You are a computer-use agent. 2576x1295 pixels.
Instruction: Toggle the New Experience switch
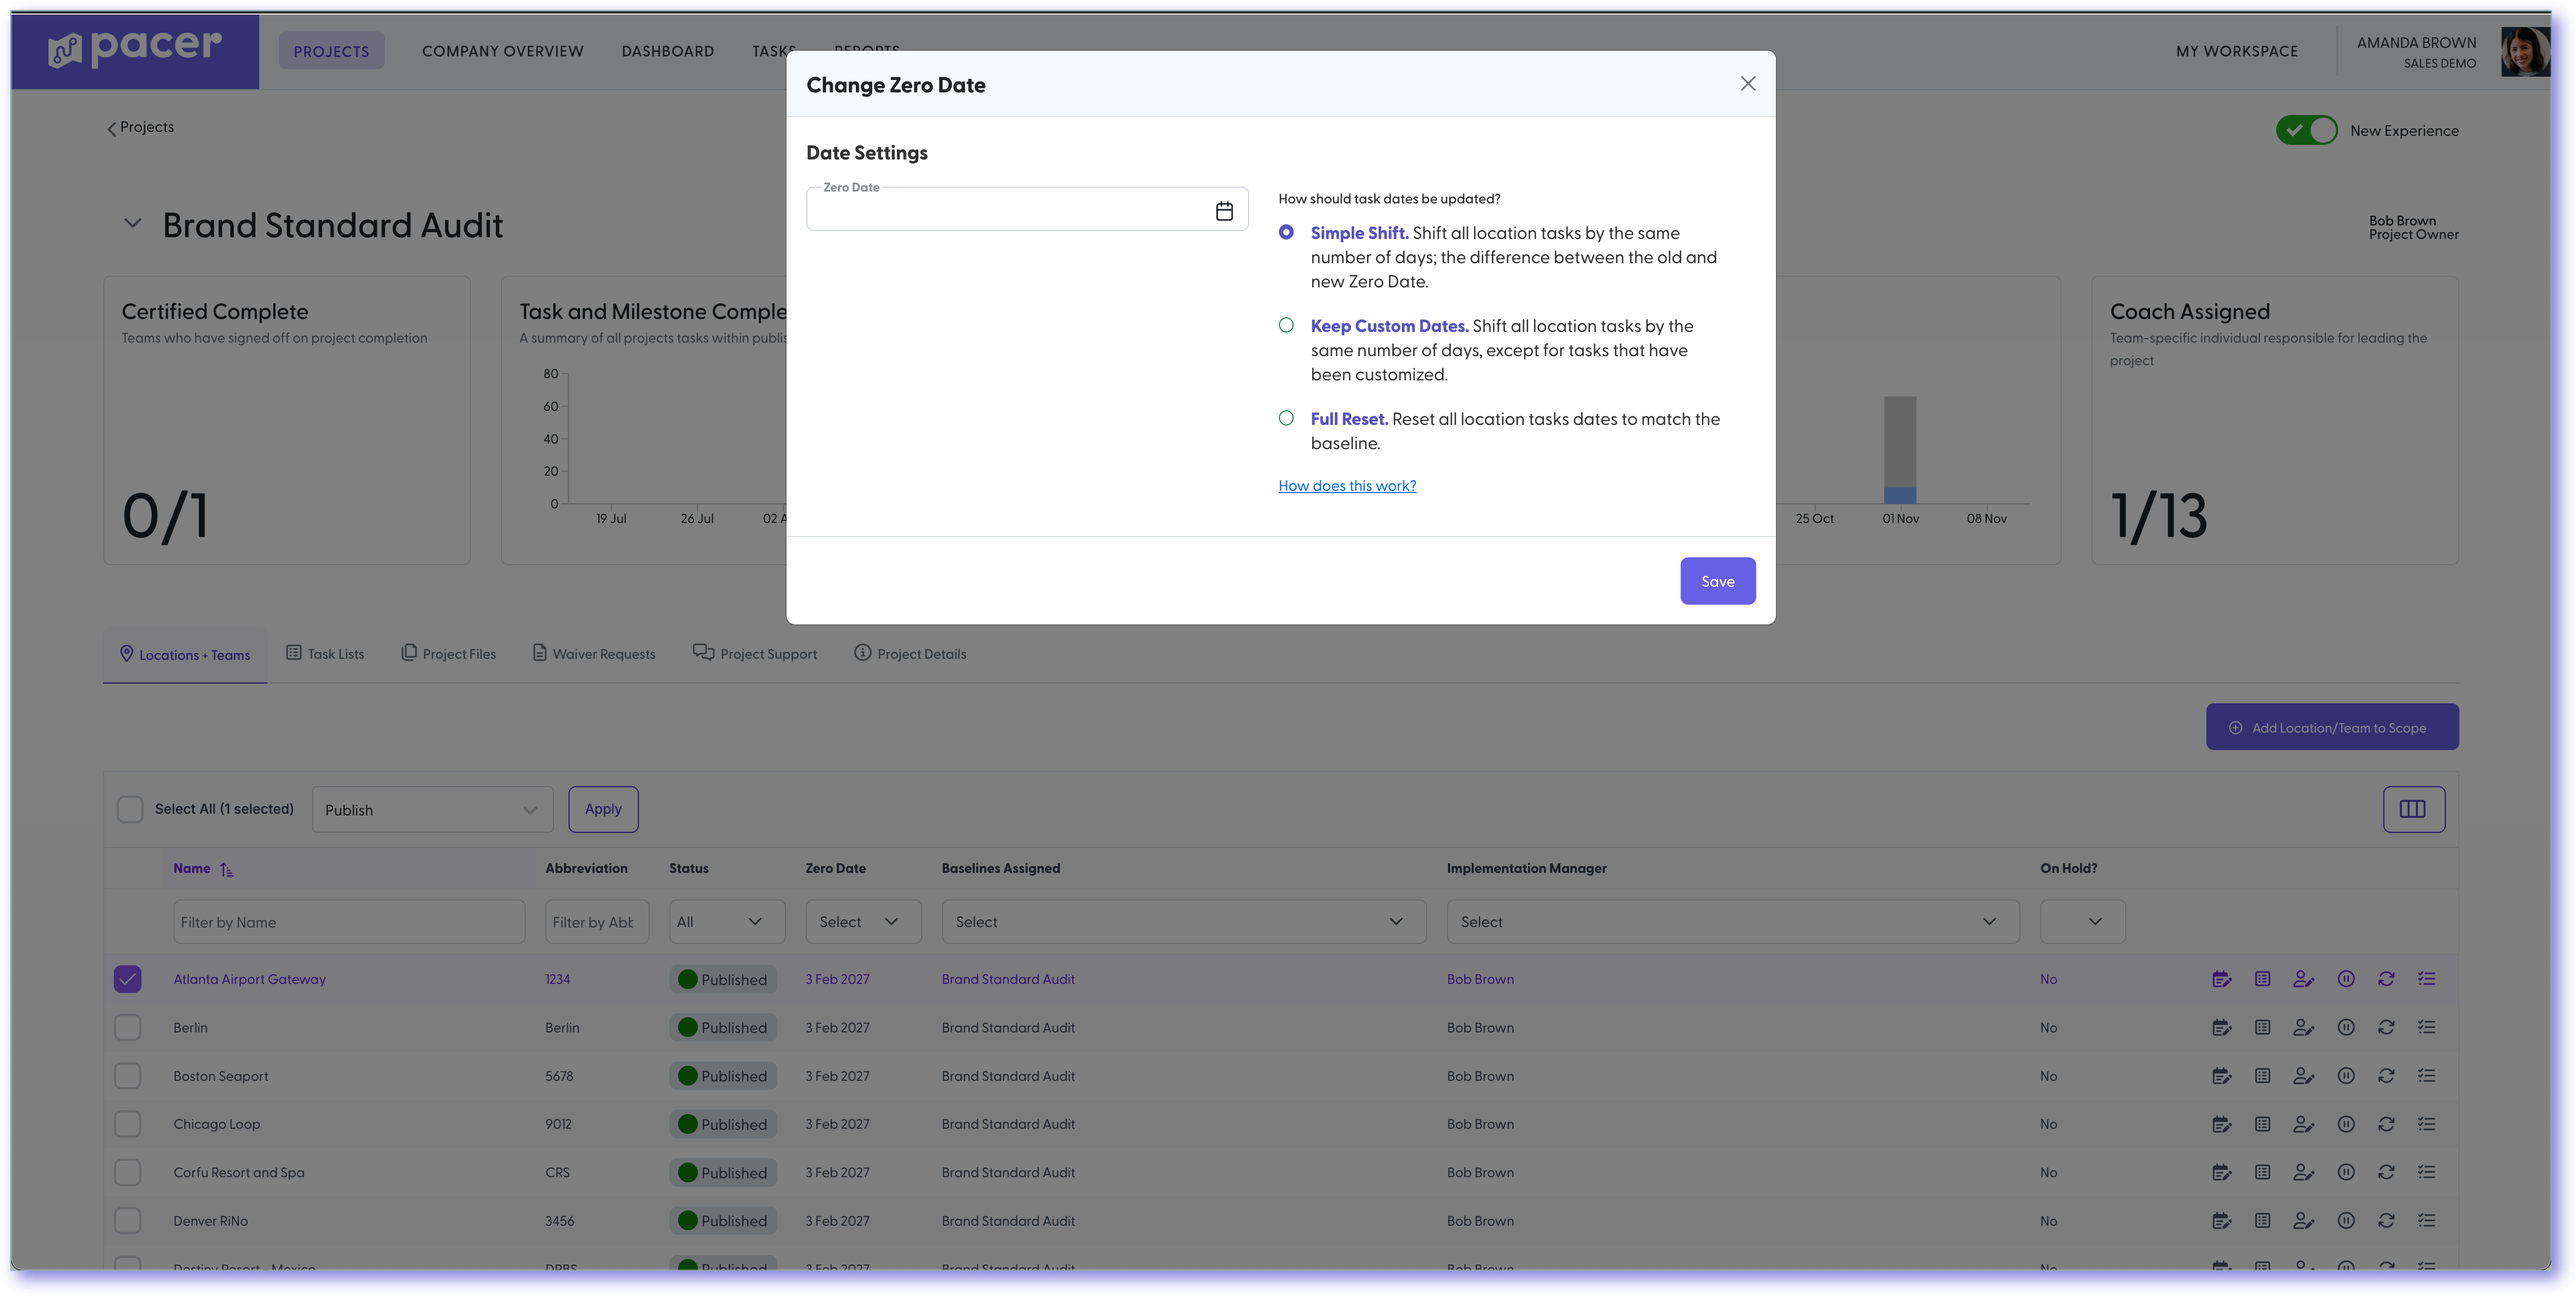[2306, 130]
